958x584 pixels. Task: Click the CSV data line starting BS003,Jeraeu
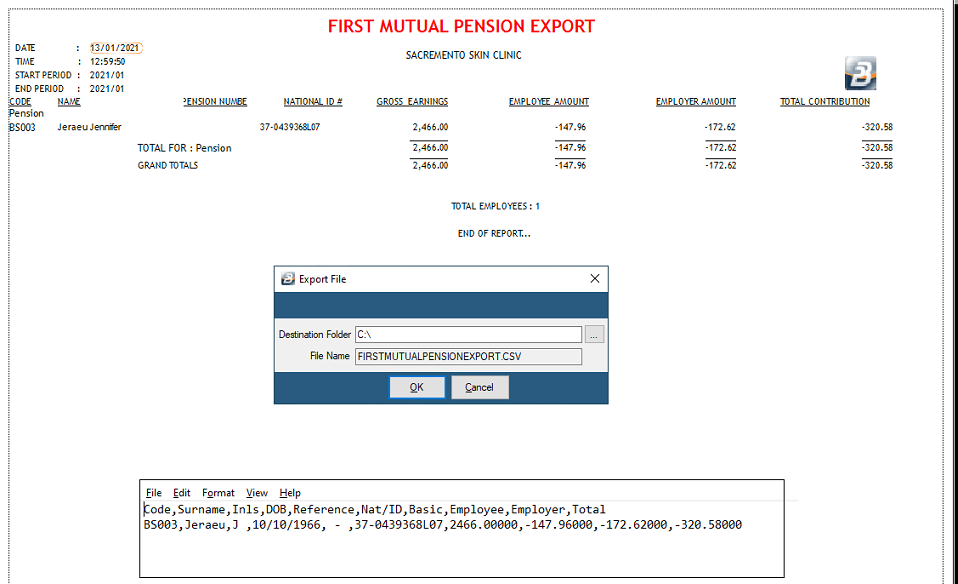[443, 525]
